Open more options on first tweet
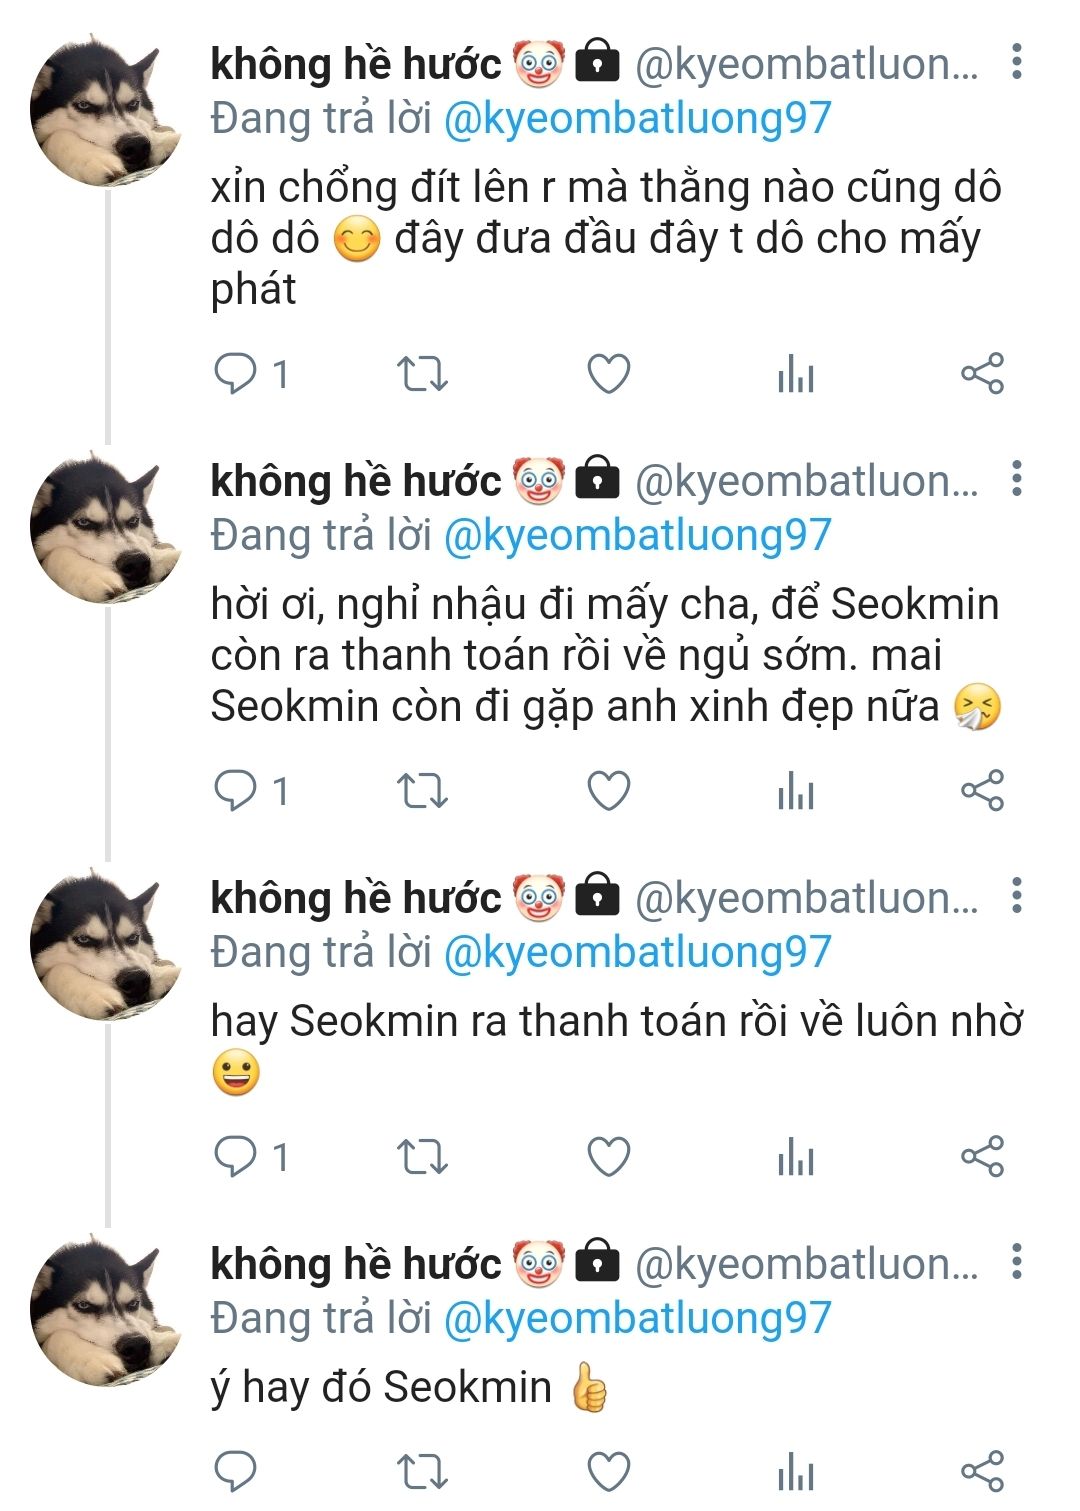This screenshot has height=1511, width=1080. pyautogui.click(x=1016, y=62)
